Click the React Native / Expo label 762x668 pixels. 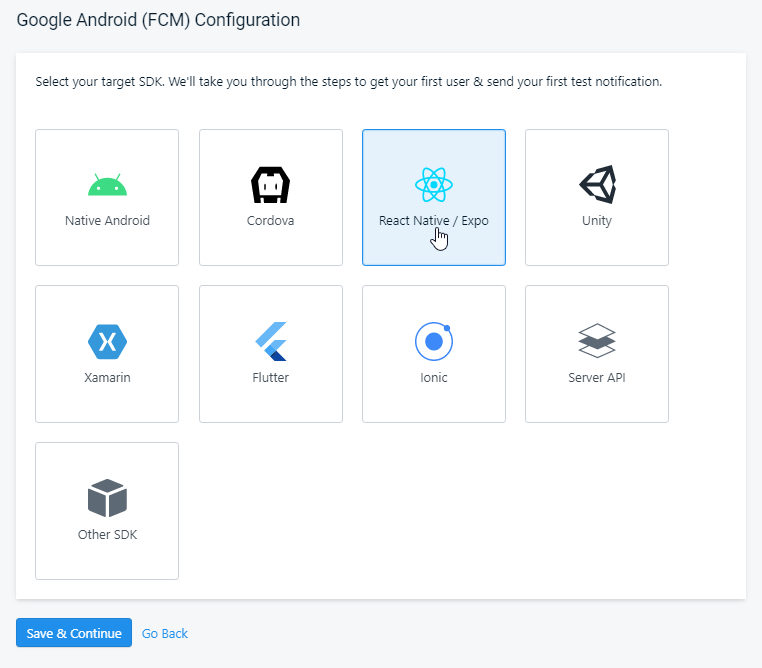point(434,221)
